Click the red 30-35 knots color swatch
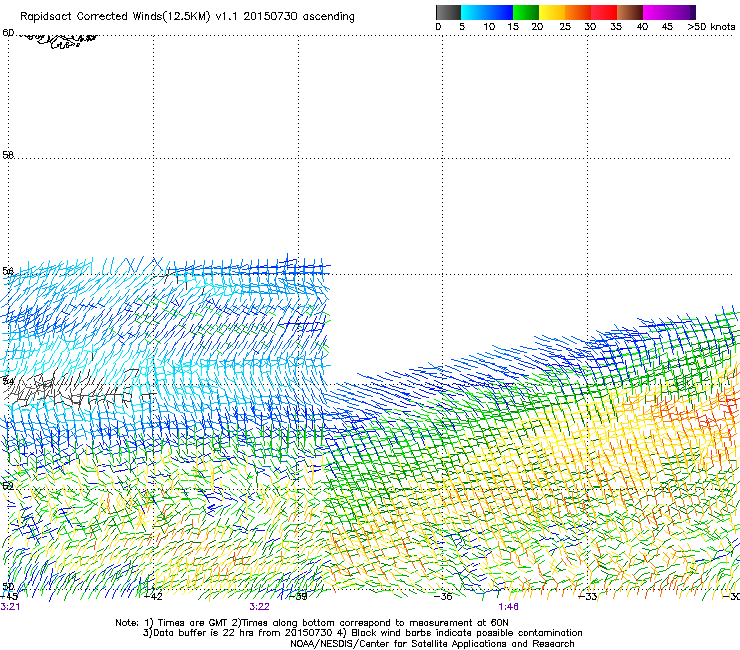Image resolution: width=740 pixels, height=650 pixels. [x=604, y=12]
